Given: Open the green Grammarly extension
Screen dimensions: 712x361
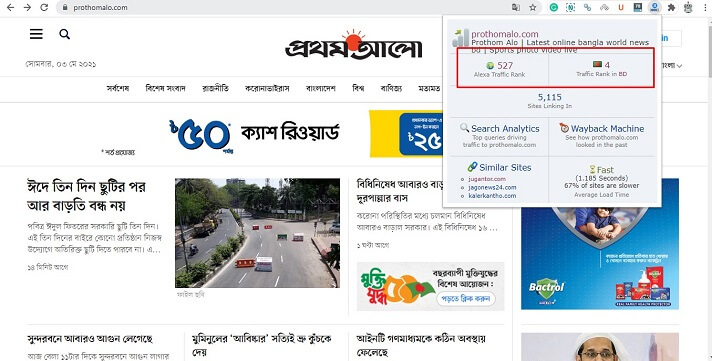Looking at the screenshot, I should pyautogui.click(x=554, y=7).
